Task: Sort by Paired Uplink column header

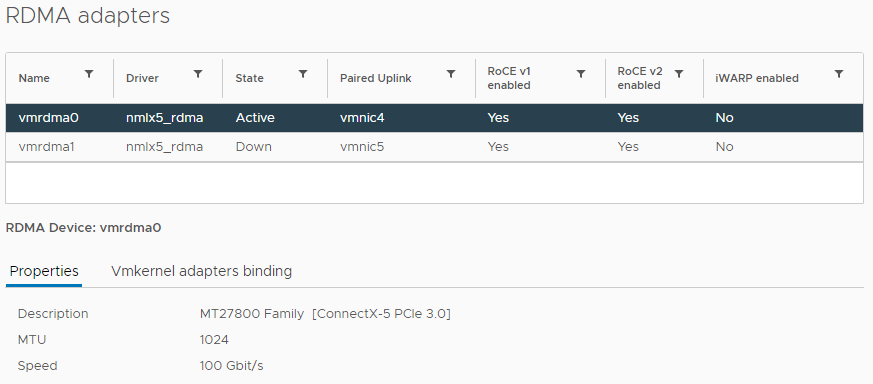Action: [376, 78]
